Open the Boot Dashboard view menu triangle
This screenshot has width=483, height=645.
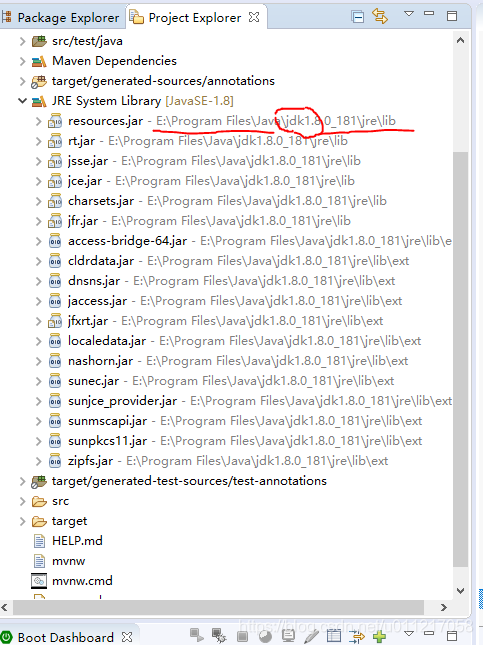tap(409, 633)
